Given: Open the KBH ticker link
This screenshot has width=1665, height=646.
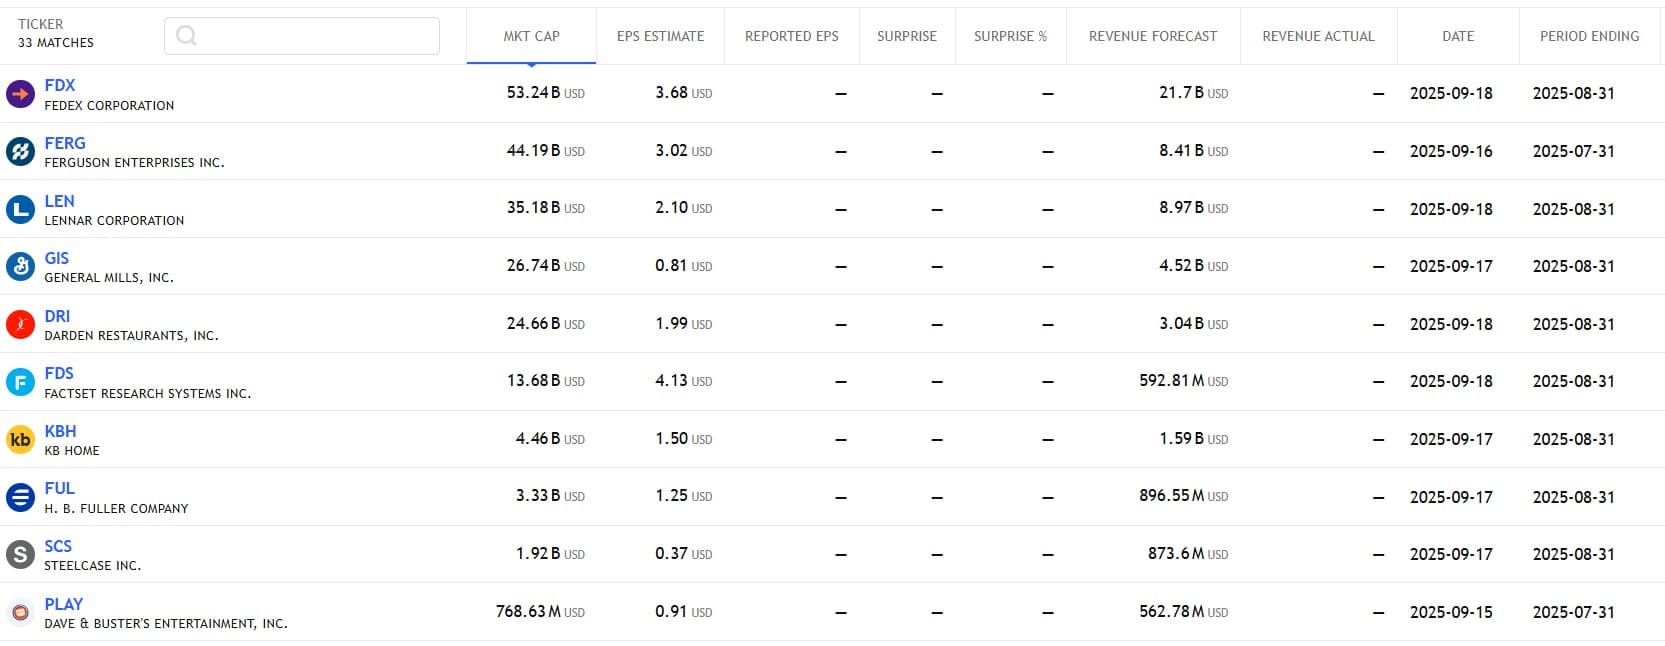Looking at the screenshot, I should click(60, 432).
